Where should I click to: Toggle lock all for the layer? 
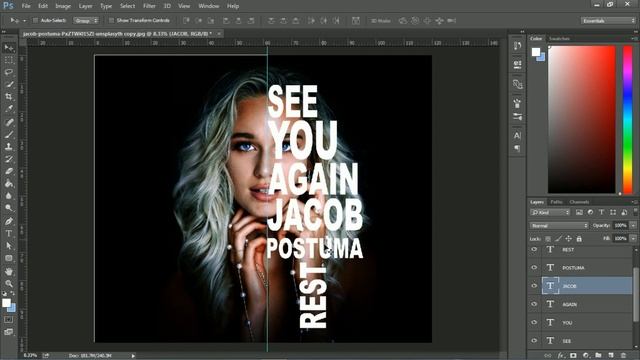point(579,239)
